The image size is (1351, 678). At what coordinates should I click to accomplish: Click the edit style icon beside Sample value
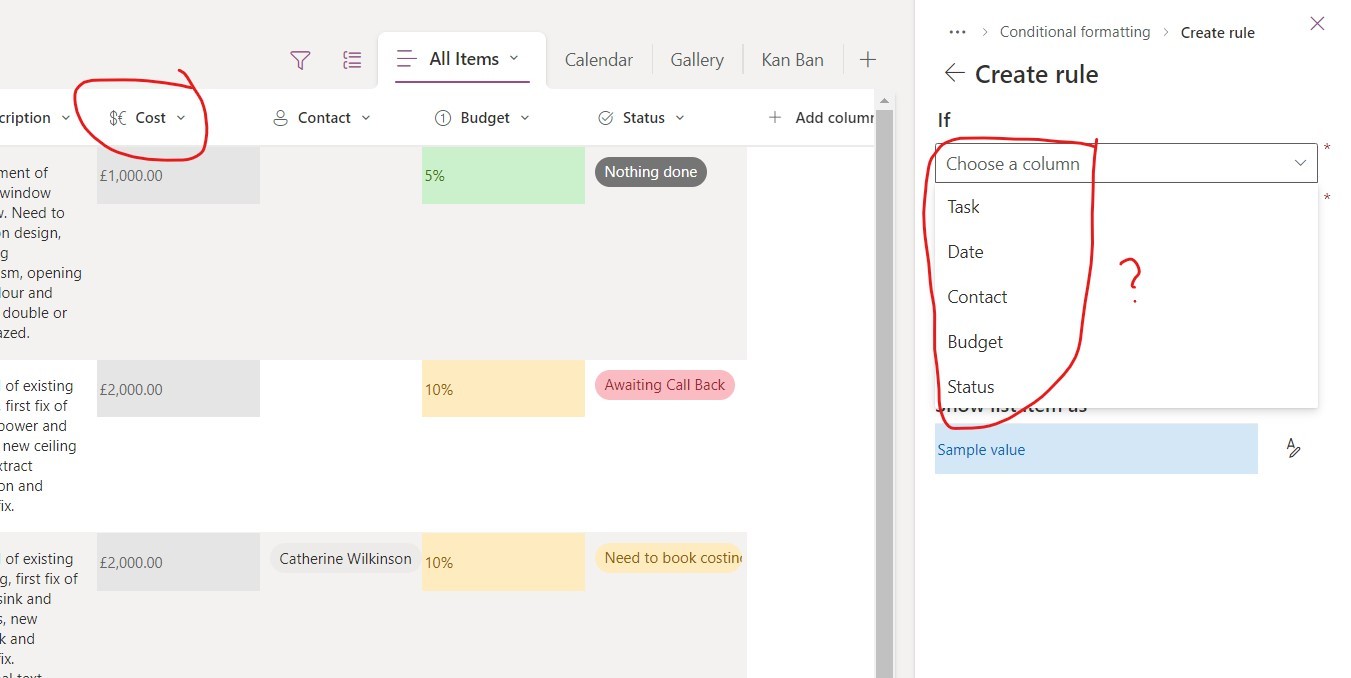[x=1293, y=448]
